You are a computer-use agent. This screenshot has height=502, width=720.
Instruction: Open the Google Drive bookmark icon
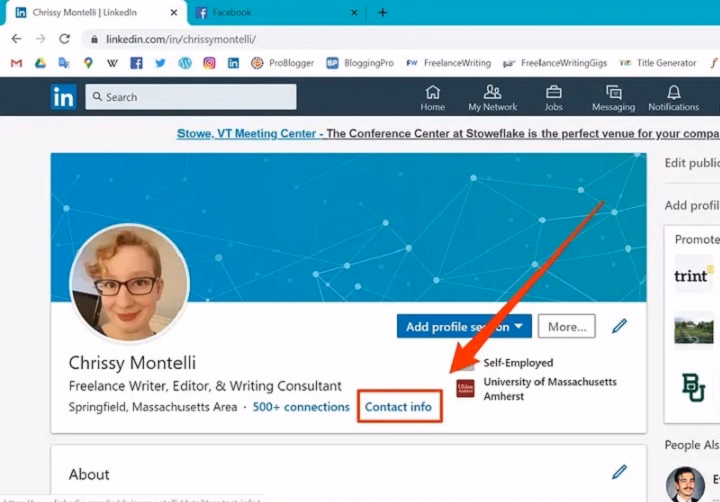(x=40, y=63)
